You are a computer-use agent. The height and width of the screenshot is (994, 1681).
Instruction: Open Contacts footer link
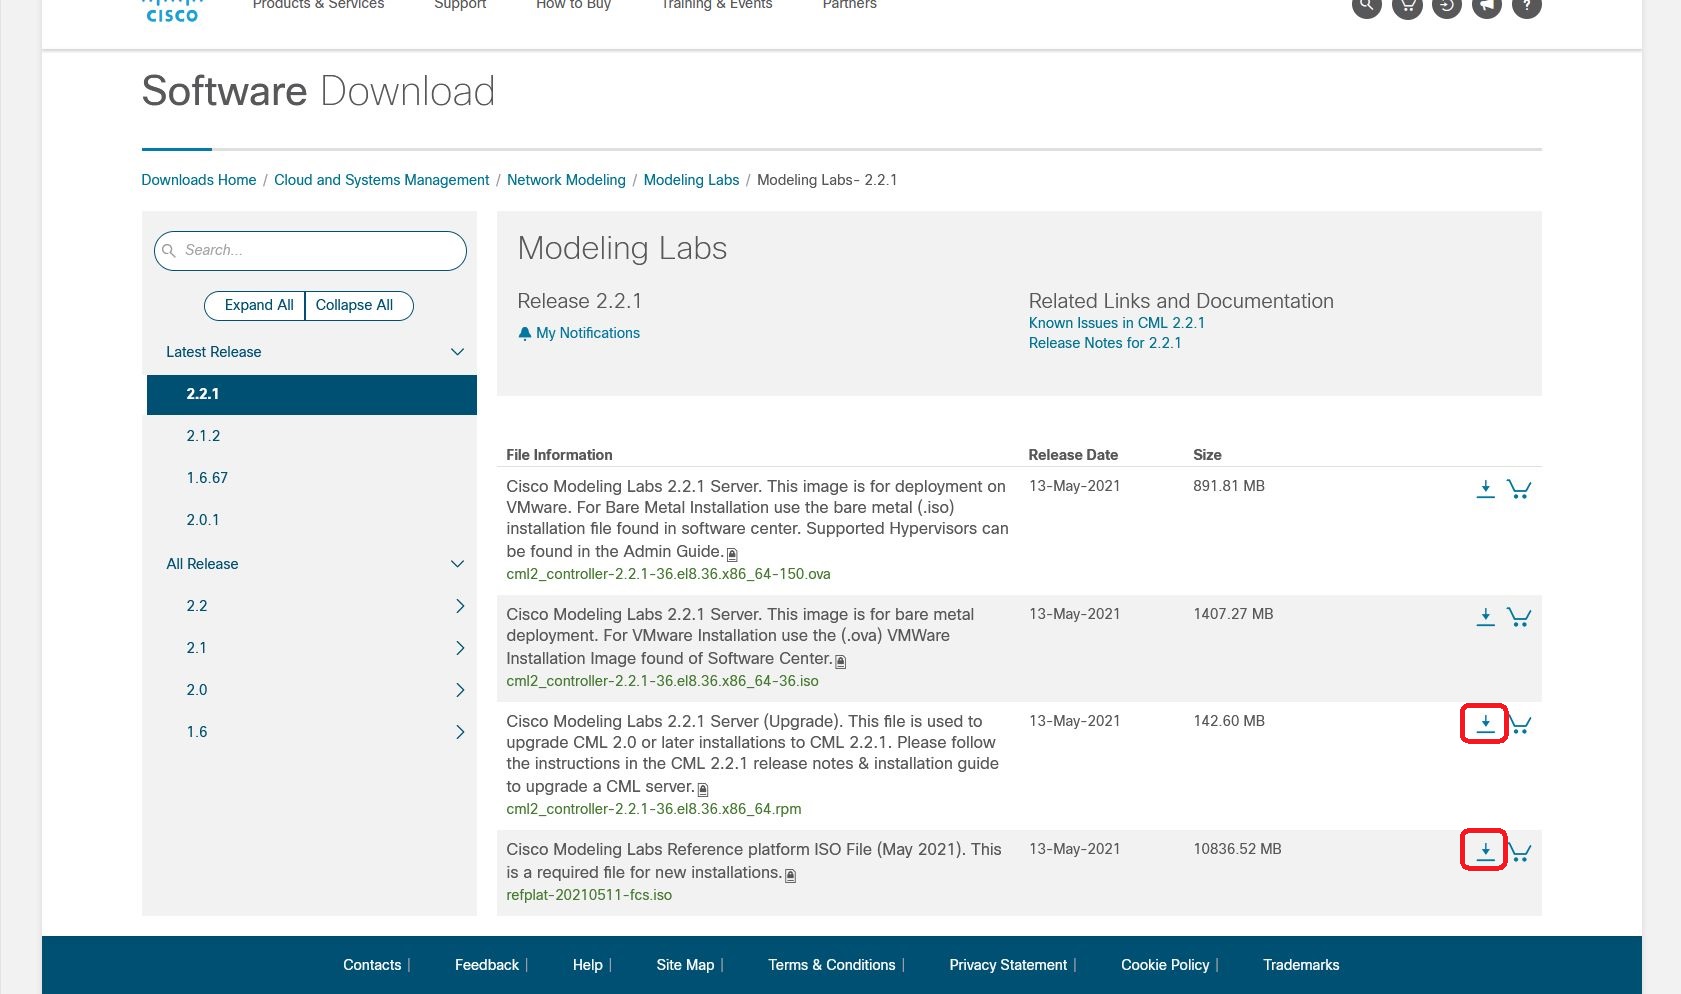tap(372, 965)
